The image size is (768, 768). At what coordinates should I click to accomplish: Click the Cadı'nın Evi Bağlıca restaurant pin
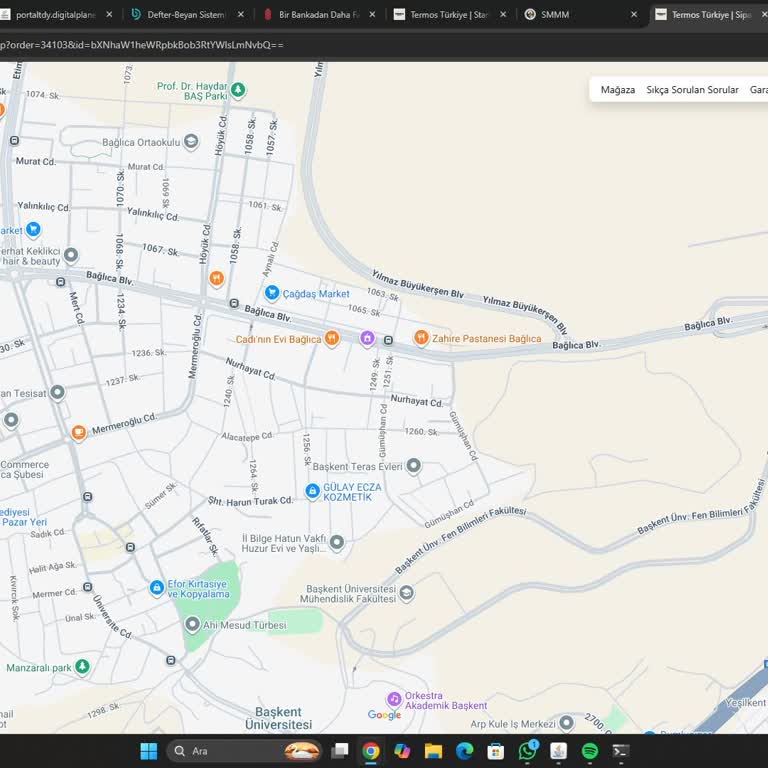pyautogui.click(x=332, y=339)
